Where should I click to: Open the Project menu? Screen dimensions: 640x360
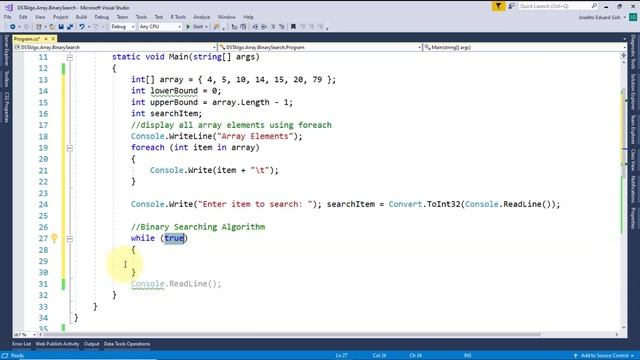60,17
